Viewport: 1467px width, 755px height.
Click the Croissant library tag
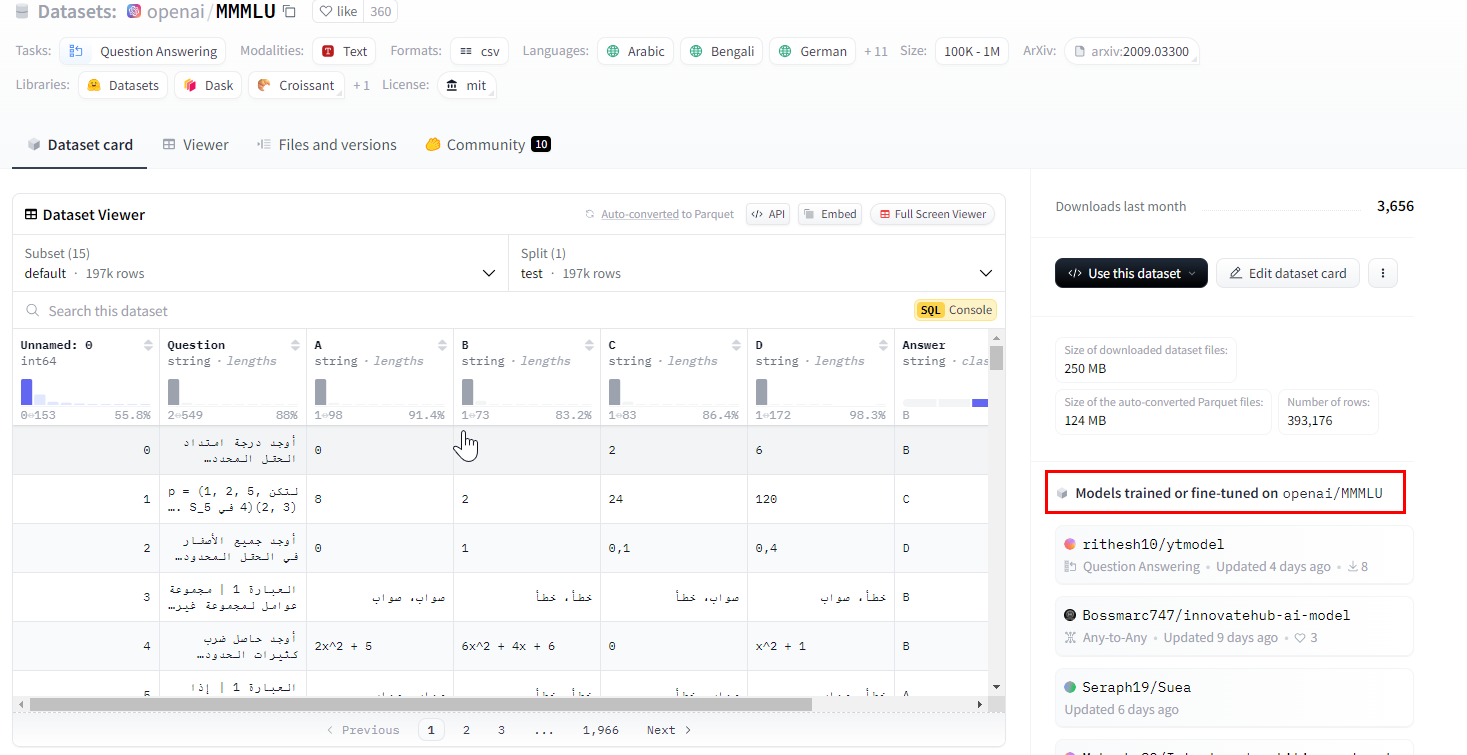click(296, 85)
